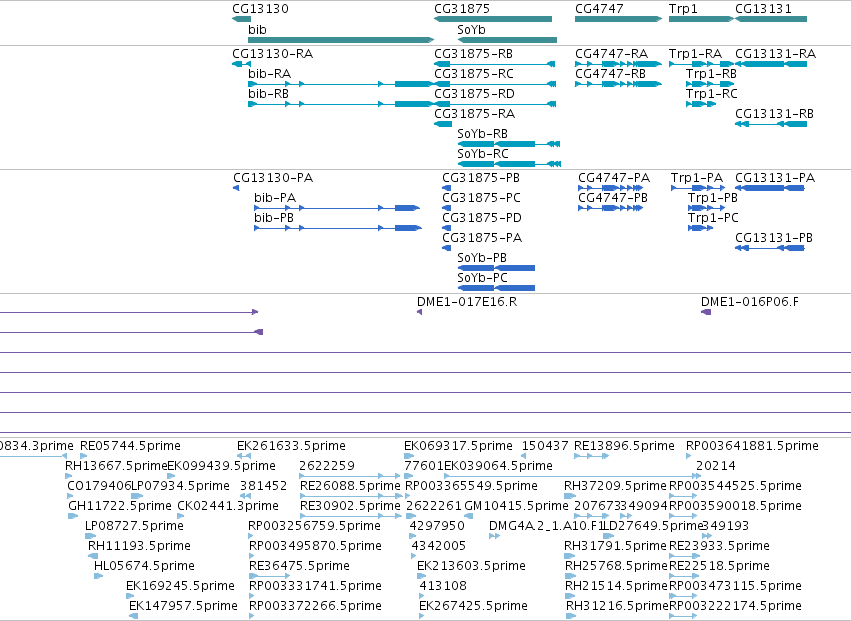851x621 pixels.
Task: Click the SoYb gene label
Action: pyautogui.click(x=471, y=29)
